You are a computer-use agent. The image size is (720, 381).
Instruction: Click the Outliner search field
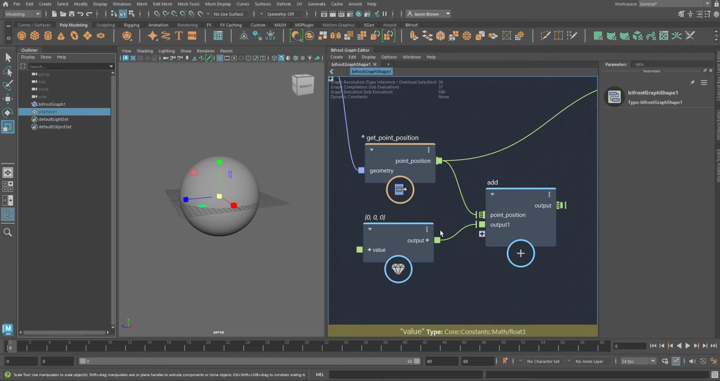[x=70, y=67]
